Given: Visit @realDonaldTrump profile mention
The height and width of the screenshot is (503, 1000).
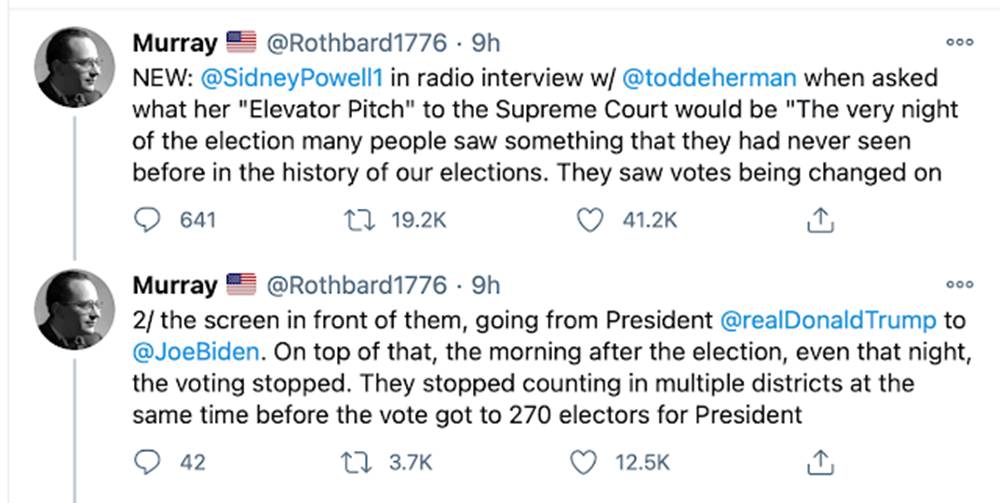Looking at the screenshot, I should (x=828, y=320).
